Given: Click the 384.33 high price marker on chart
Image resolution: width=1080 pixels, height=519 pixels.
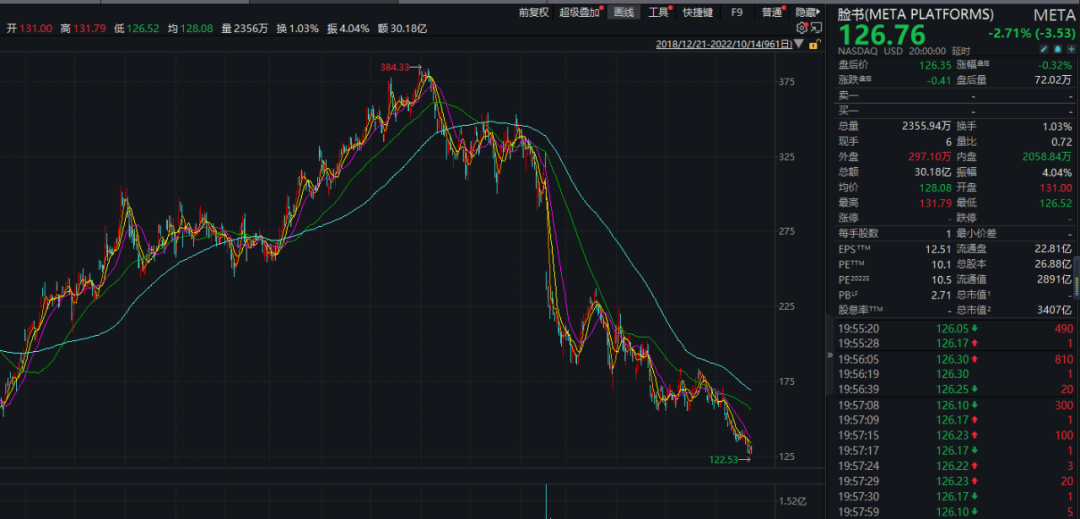Looking at the screenshot, I should [396, 67].
